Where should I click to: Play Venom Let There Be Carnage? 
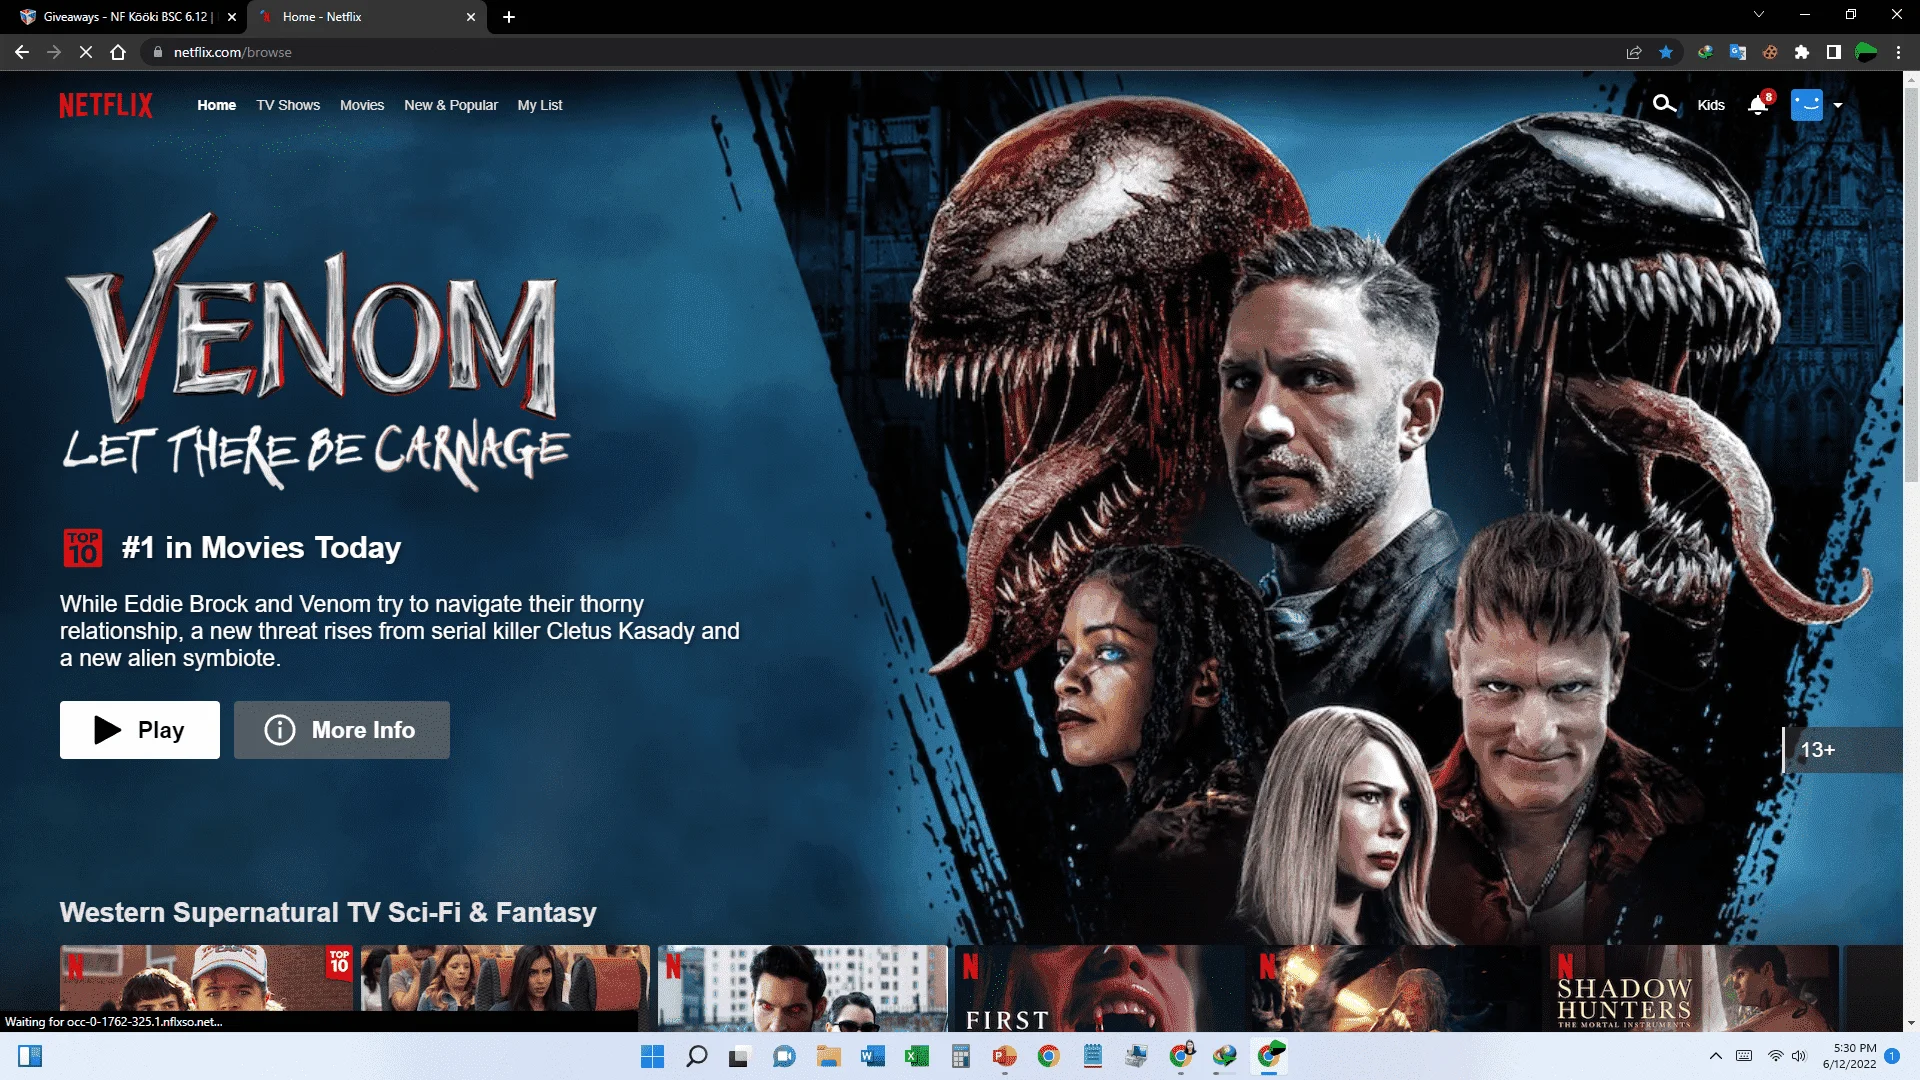tap(140, 730)
